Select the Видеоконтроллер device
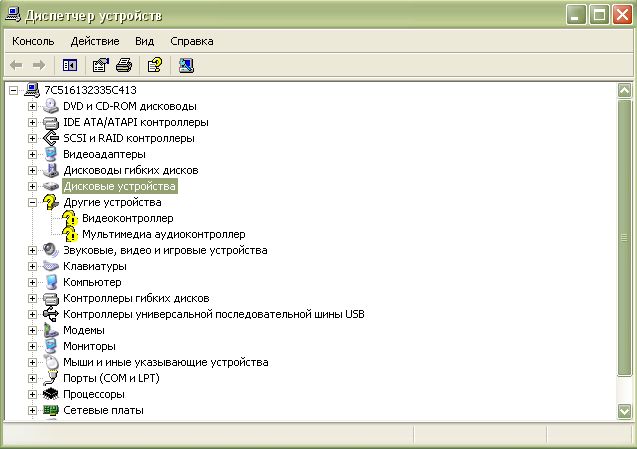Screen dimensions: 637x449 click(x=128, y=219)
